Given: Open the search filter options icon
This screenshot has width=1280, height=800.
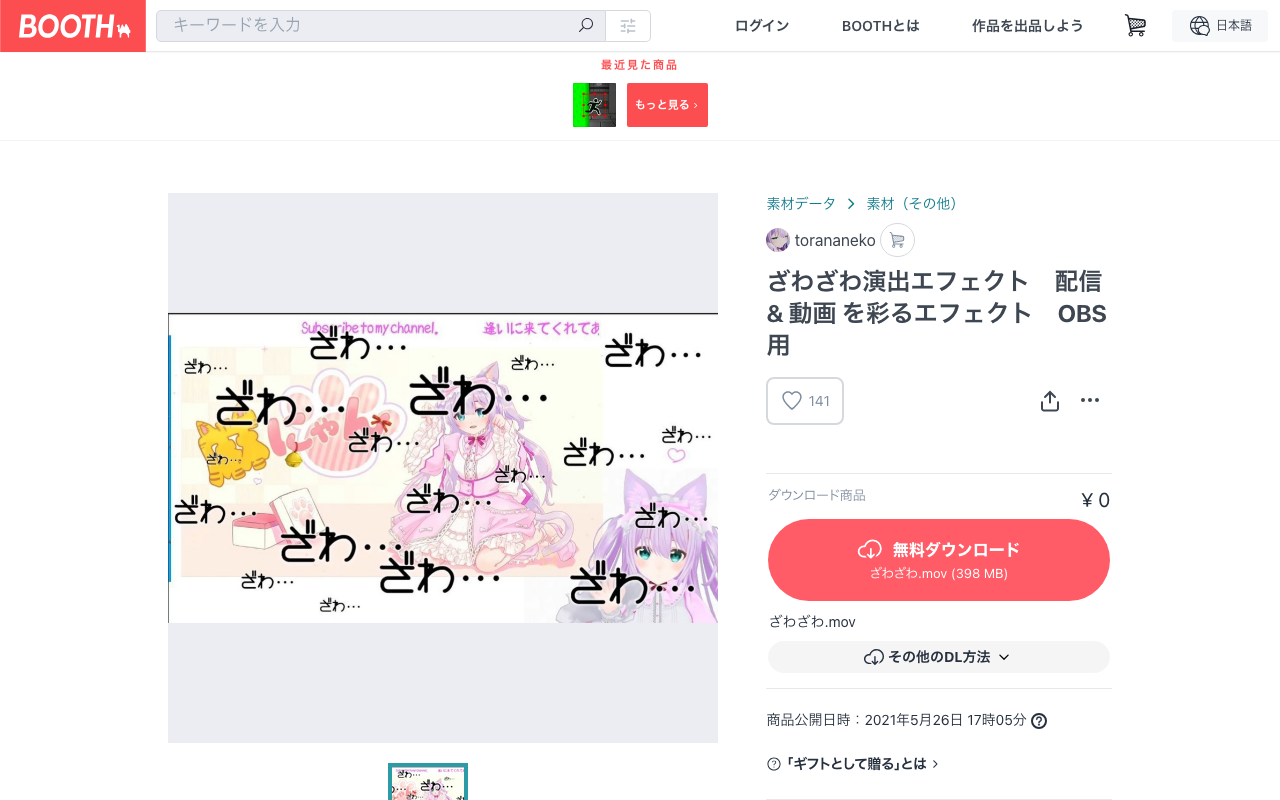Looking at the screenshot, I should pyautogui.click(x=628, y=26).
